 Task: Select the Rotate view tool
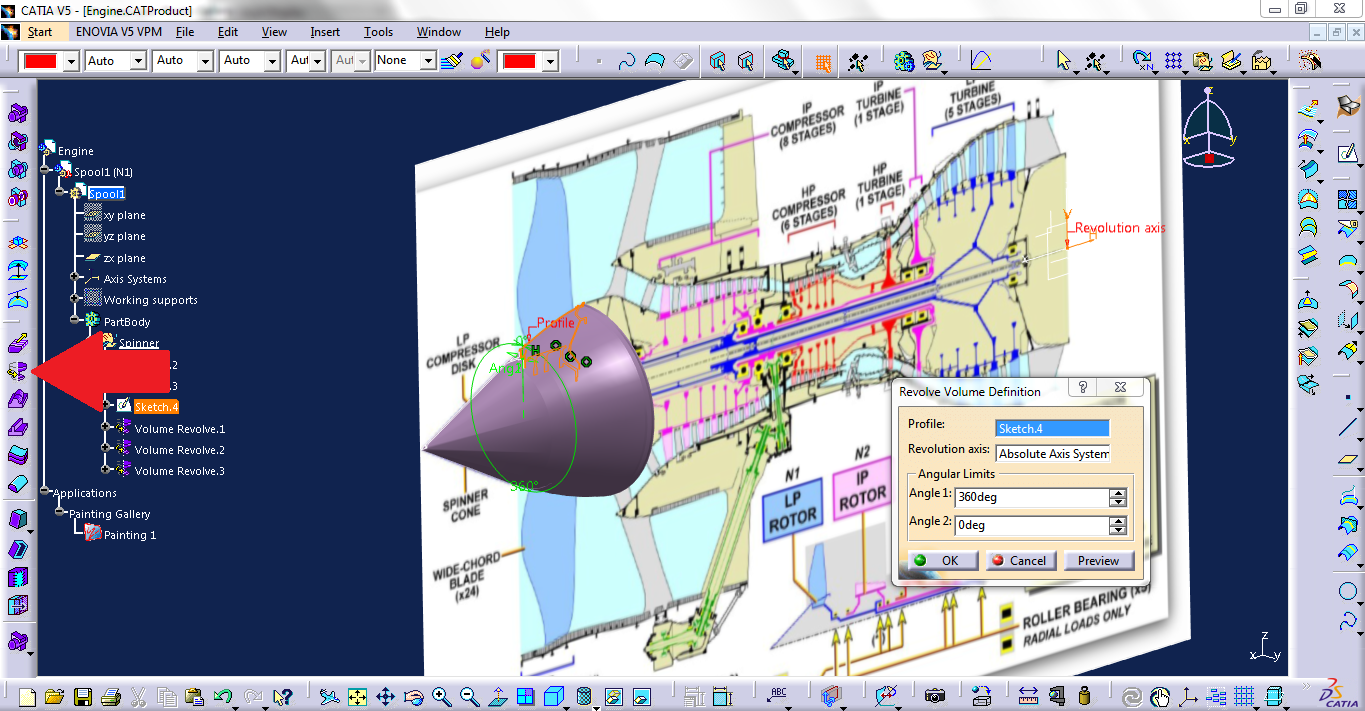(413, 696)
